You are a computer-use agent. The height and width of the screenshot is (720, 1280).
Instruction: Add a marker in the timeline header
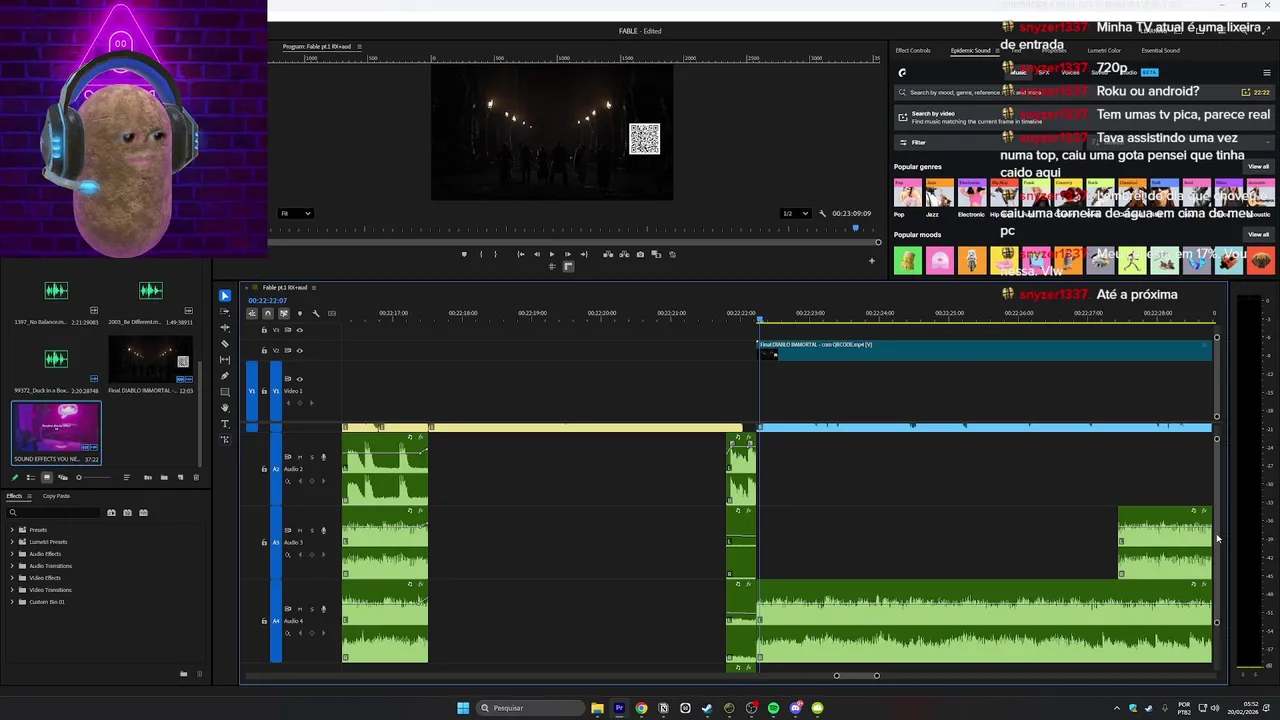point(299,313)
